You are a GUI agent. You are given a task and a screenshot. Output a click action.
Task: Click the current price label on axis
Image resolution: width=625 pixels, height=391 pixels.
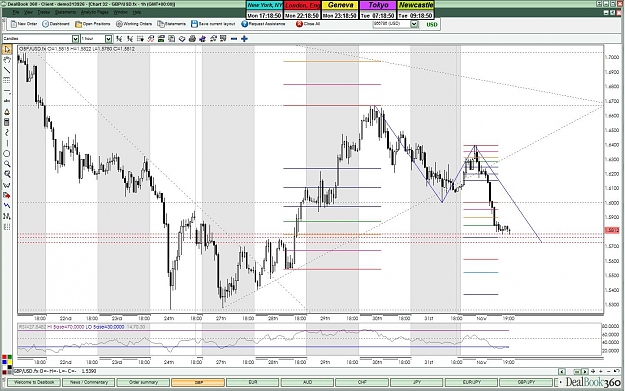pyautogui.click(x=612, y=230)
